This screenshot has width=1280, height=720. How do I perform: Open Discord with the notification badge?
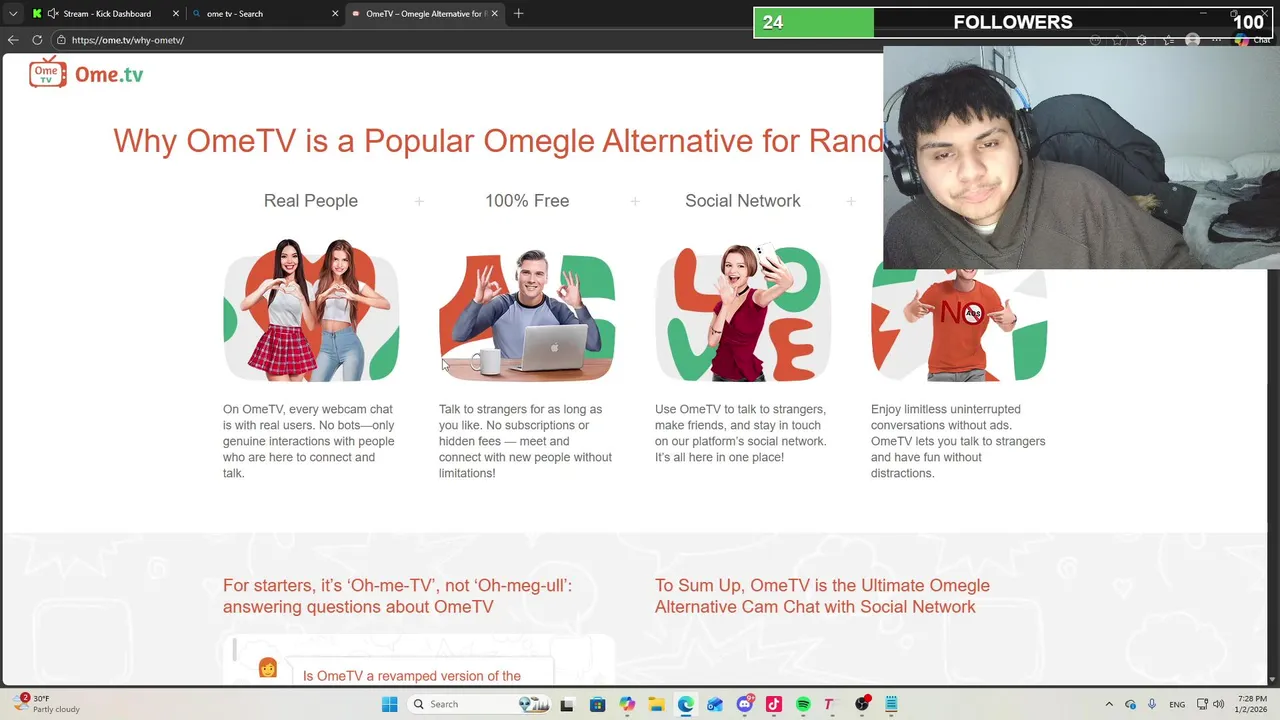pos(745,704)
